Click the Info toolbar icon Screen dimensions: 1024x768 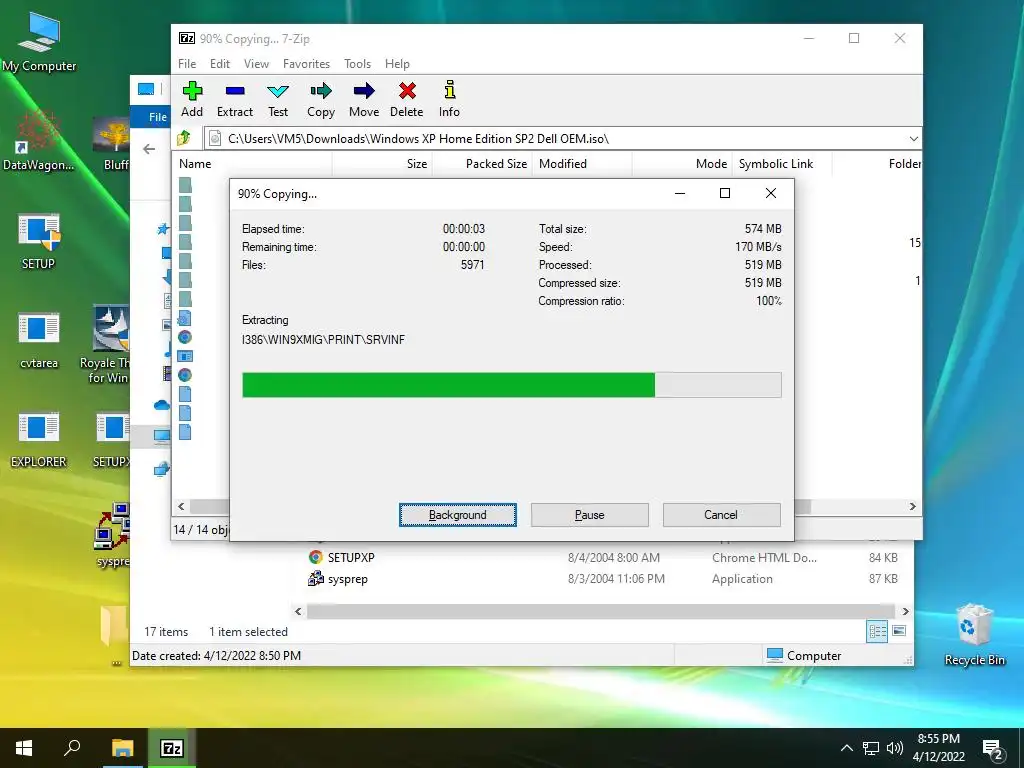[x=449, y=99]
